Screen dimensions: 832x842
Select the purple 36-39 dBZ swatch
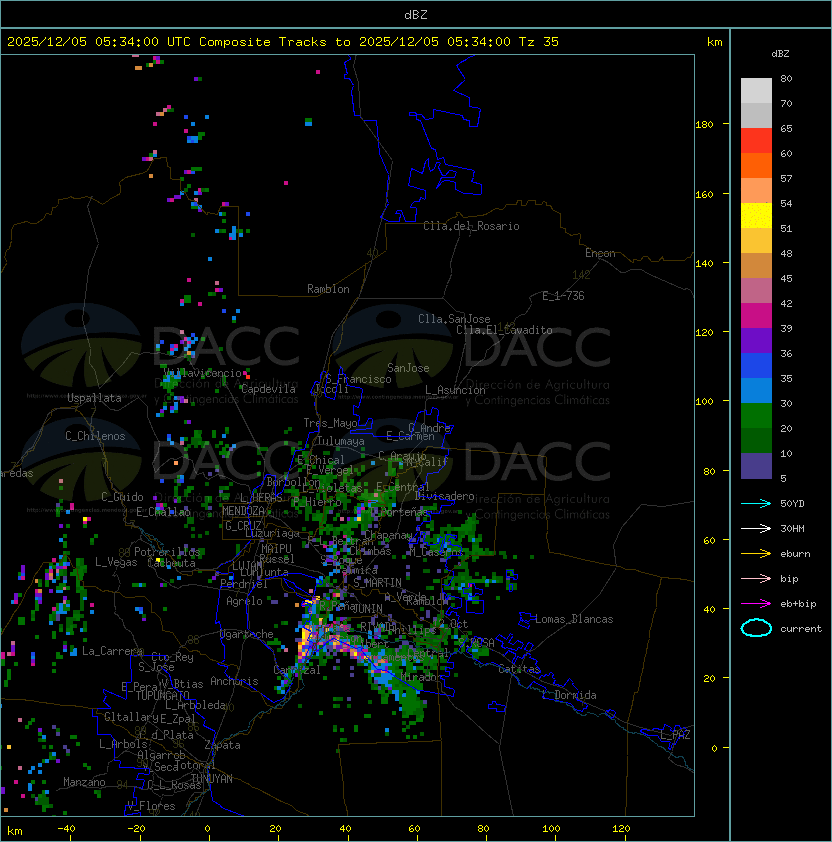(x=756, y=340)
